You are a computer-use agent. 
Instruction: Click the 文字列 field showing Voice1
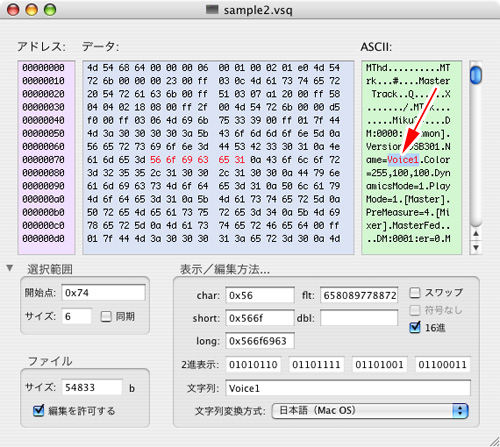(x=348, y=388)
